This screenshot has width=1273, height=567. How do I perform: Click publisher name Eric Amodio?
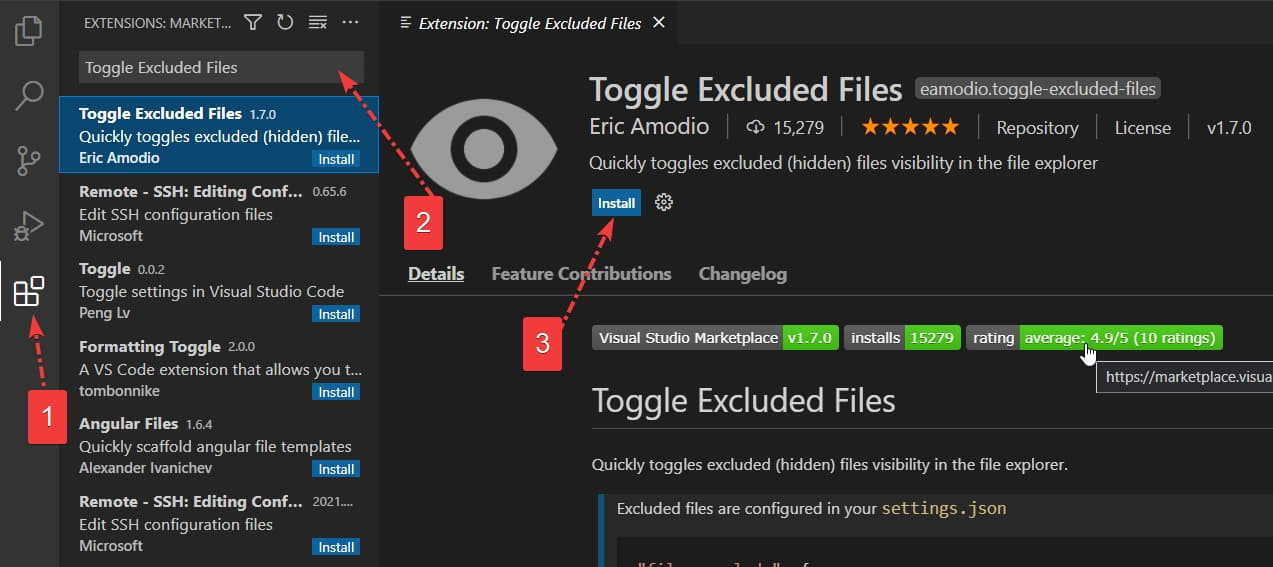coord(649,127)
